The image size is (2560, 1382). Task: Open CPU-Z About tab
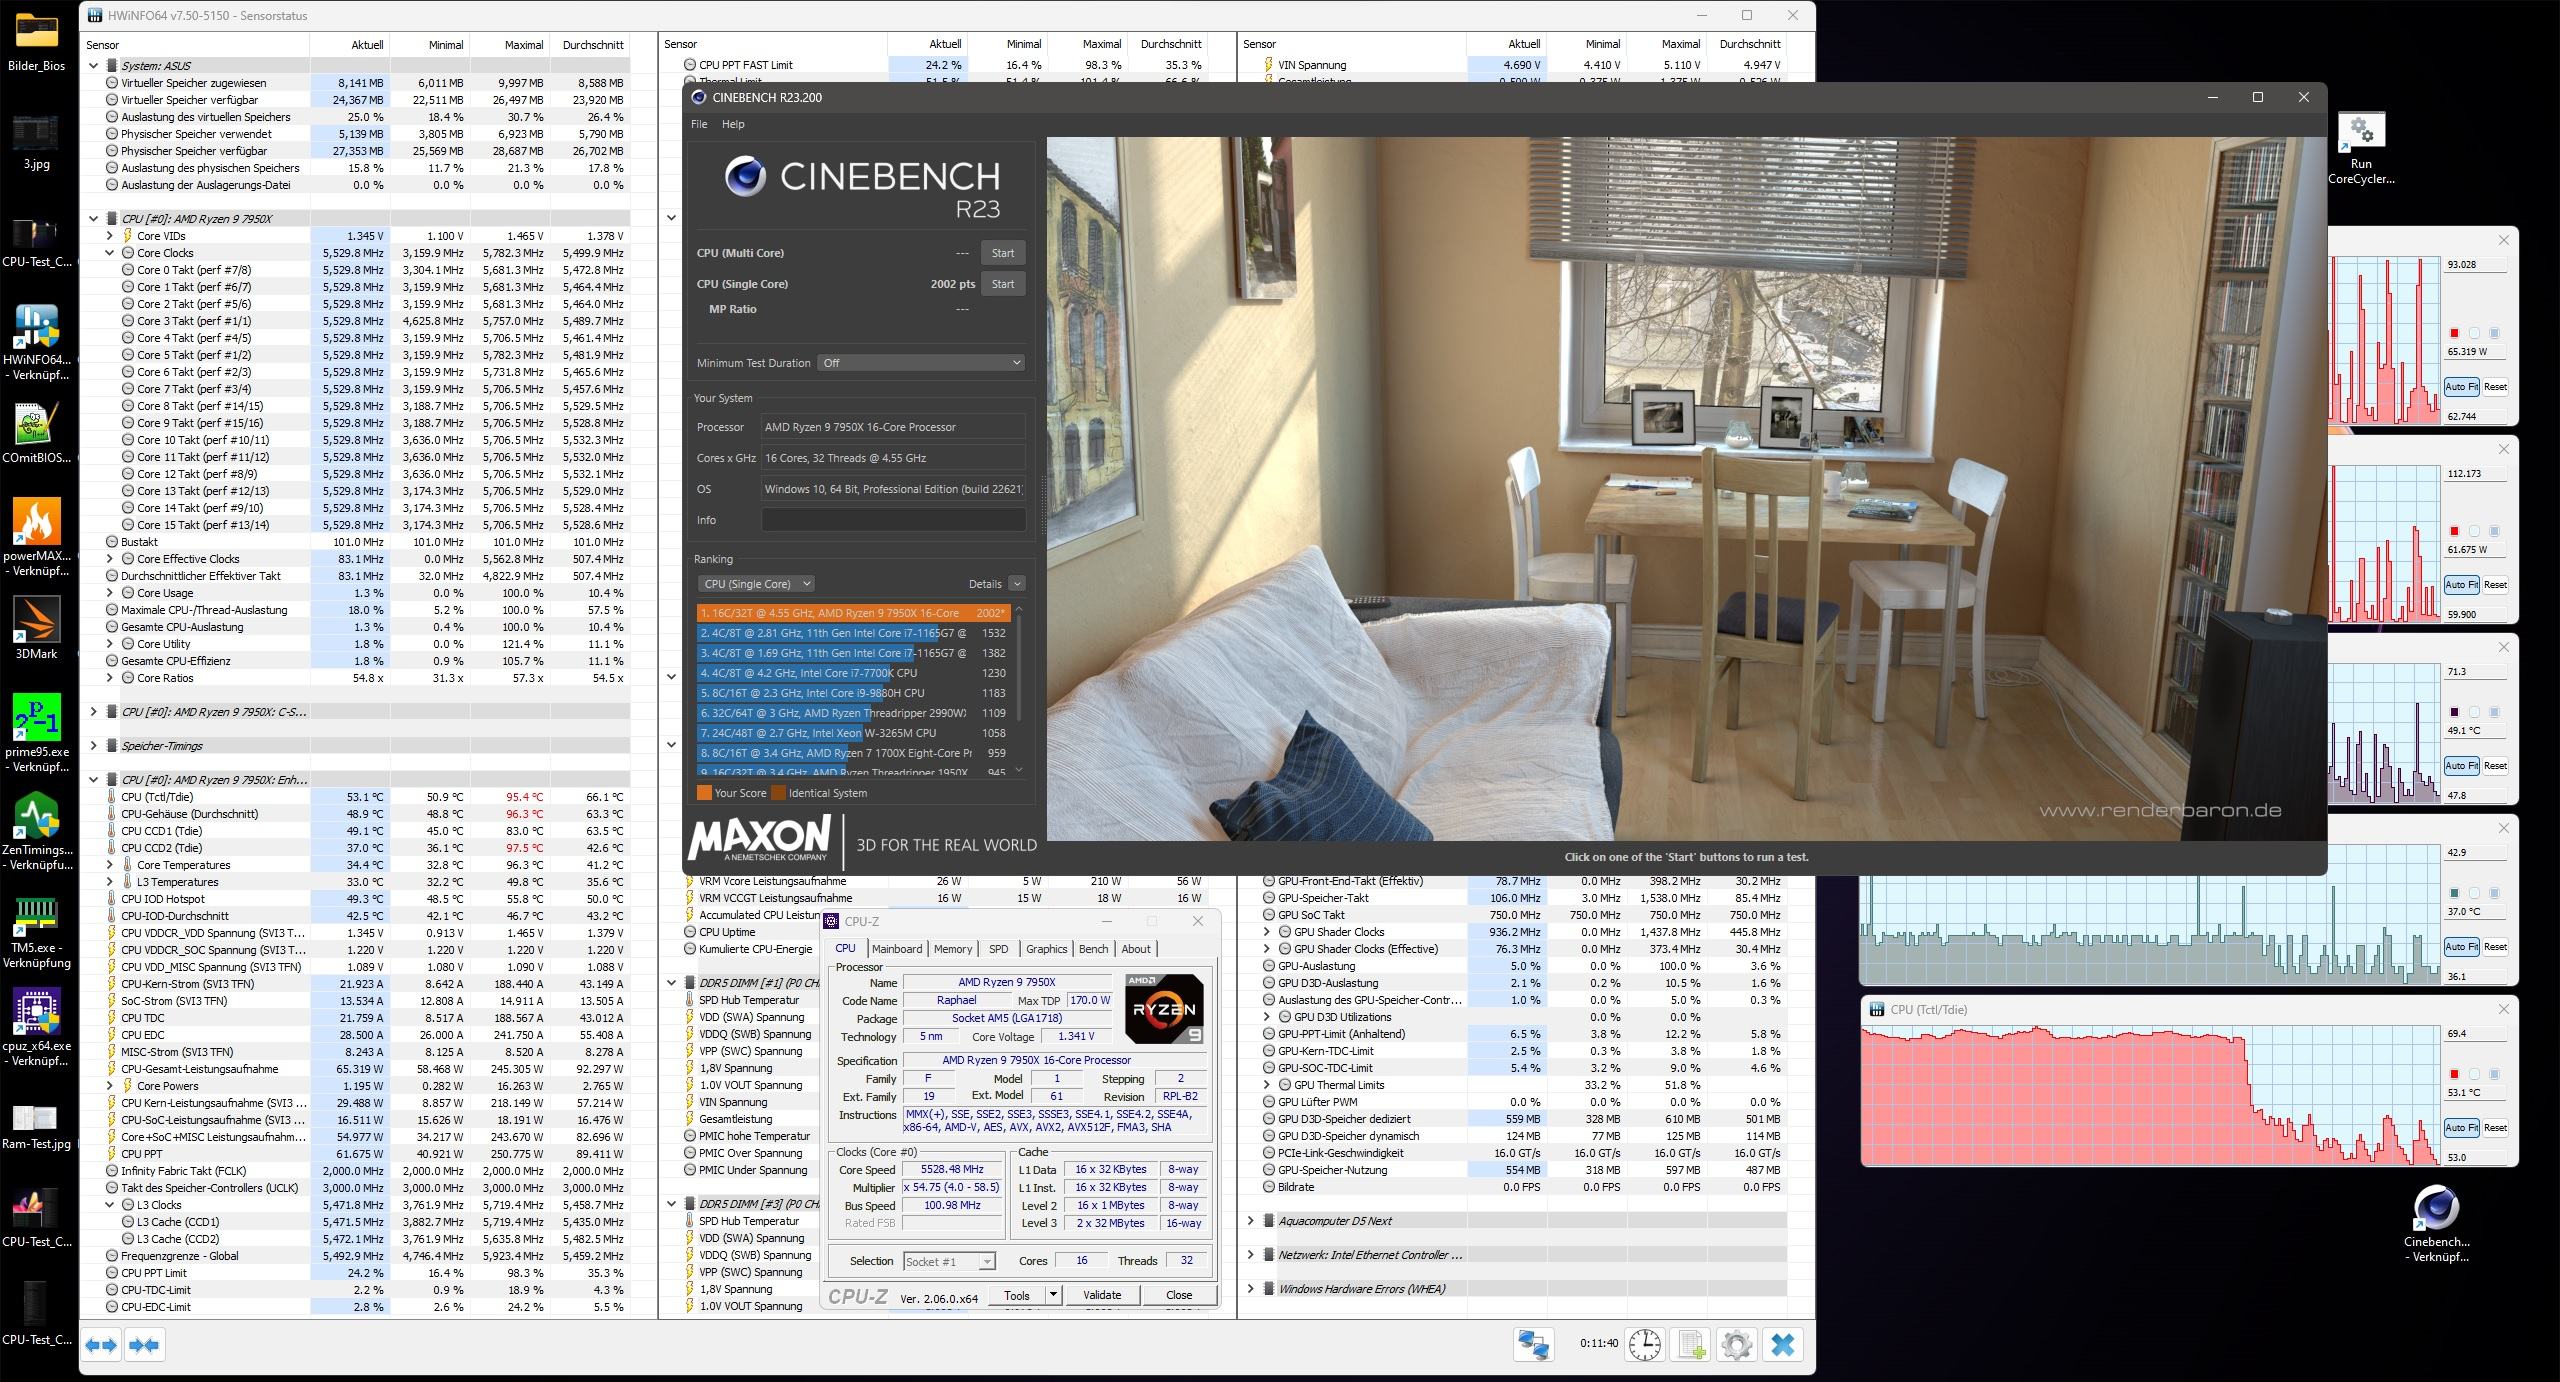pos(1135,949)
